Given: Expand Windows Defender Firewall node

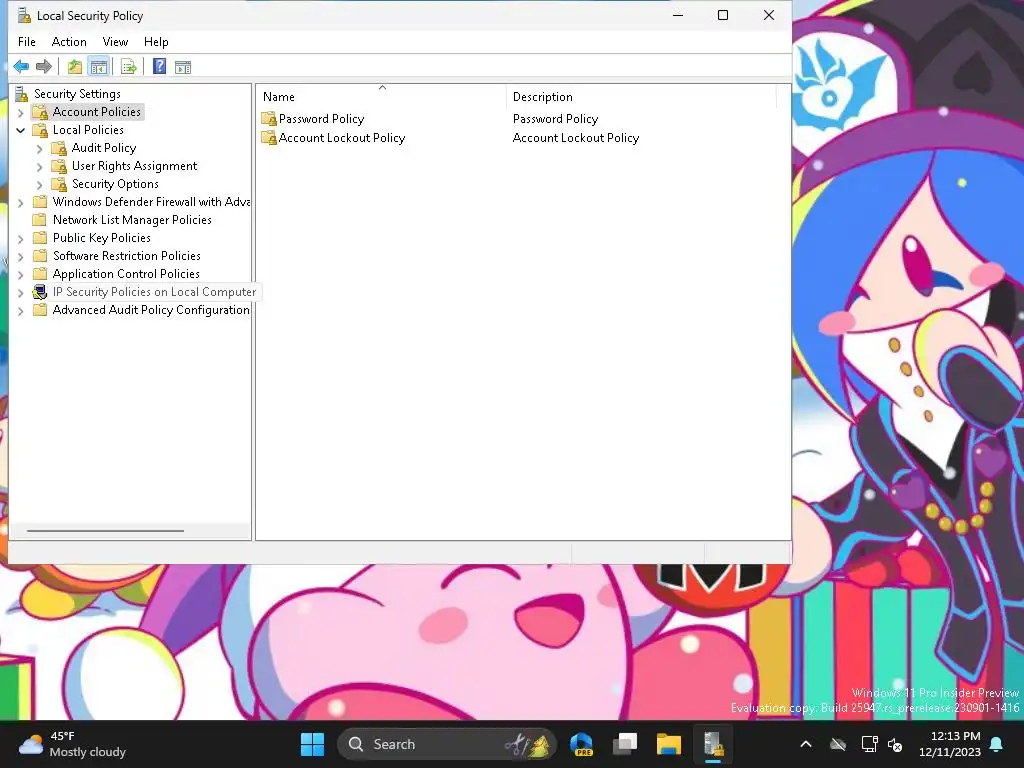Looking at the screenshot, I should (20, 203).
